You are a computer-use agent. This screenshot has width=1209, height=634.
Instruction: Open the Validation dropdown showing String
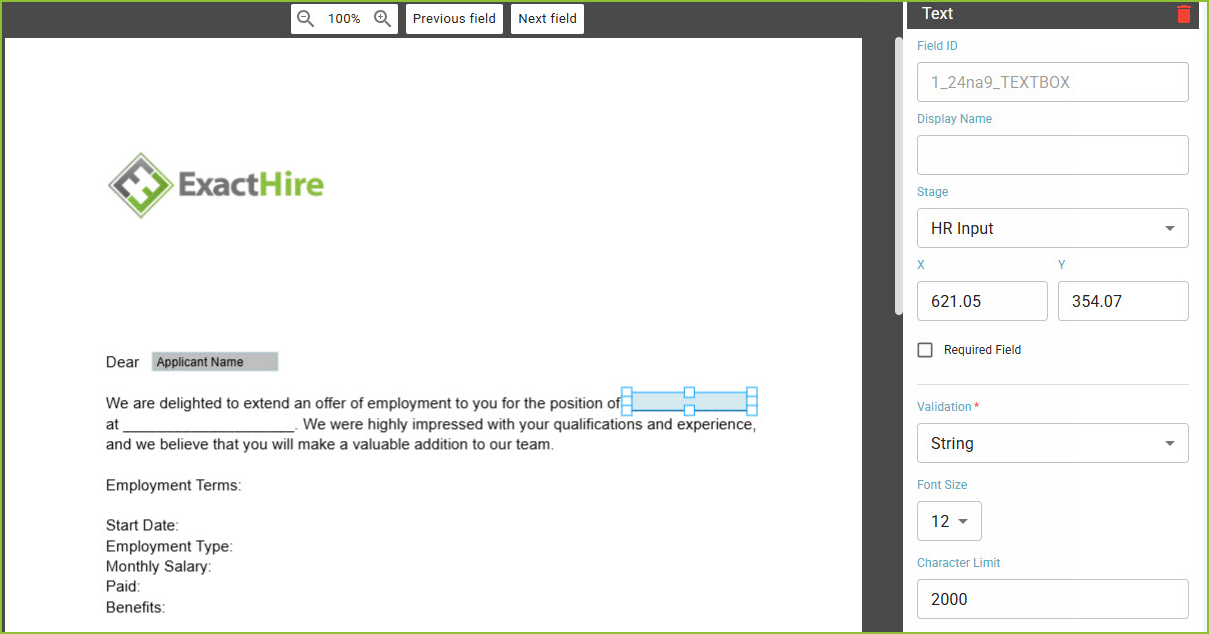(1053, 443)
